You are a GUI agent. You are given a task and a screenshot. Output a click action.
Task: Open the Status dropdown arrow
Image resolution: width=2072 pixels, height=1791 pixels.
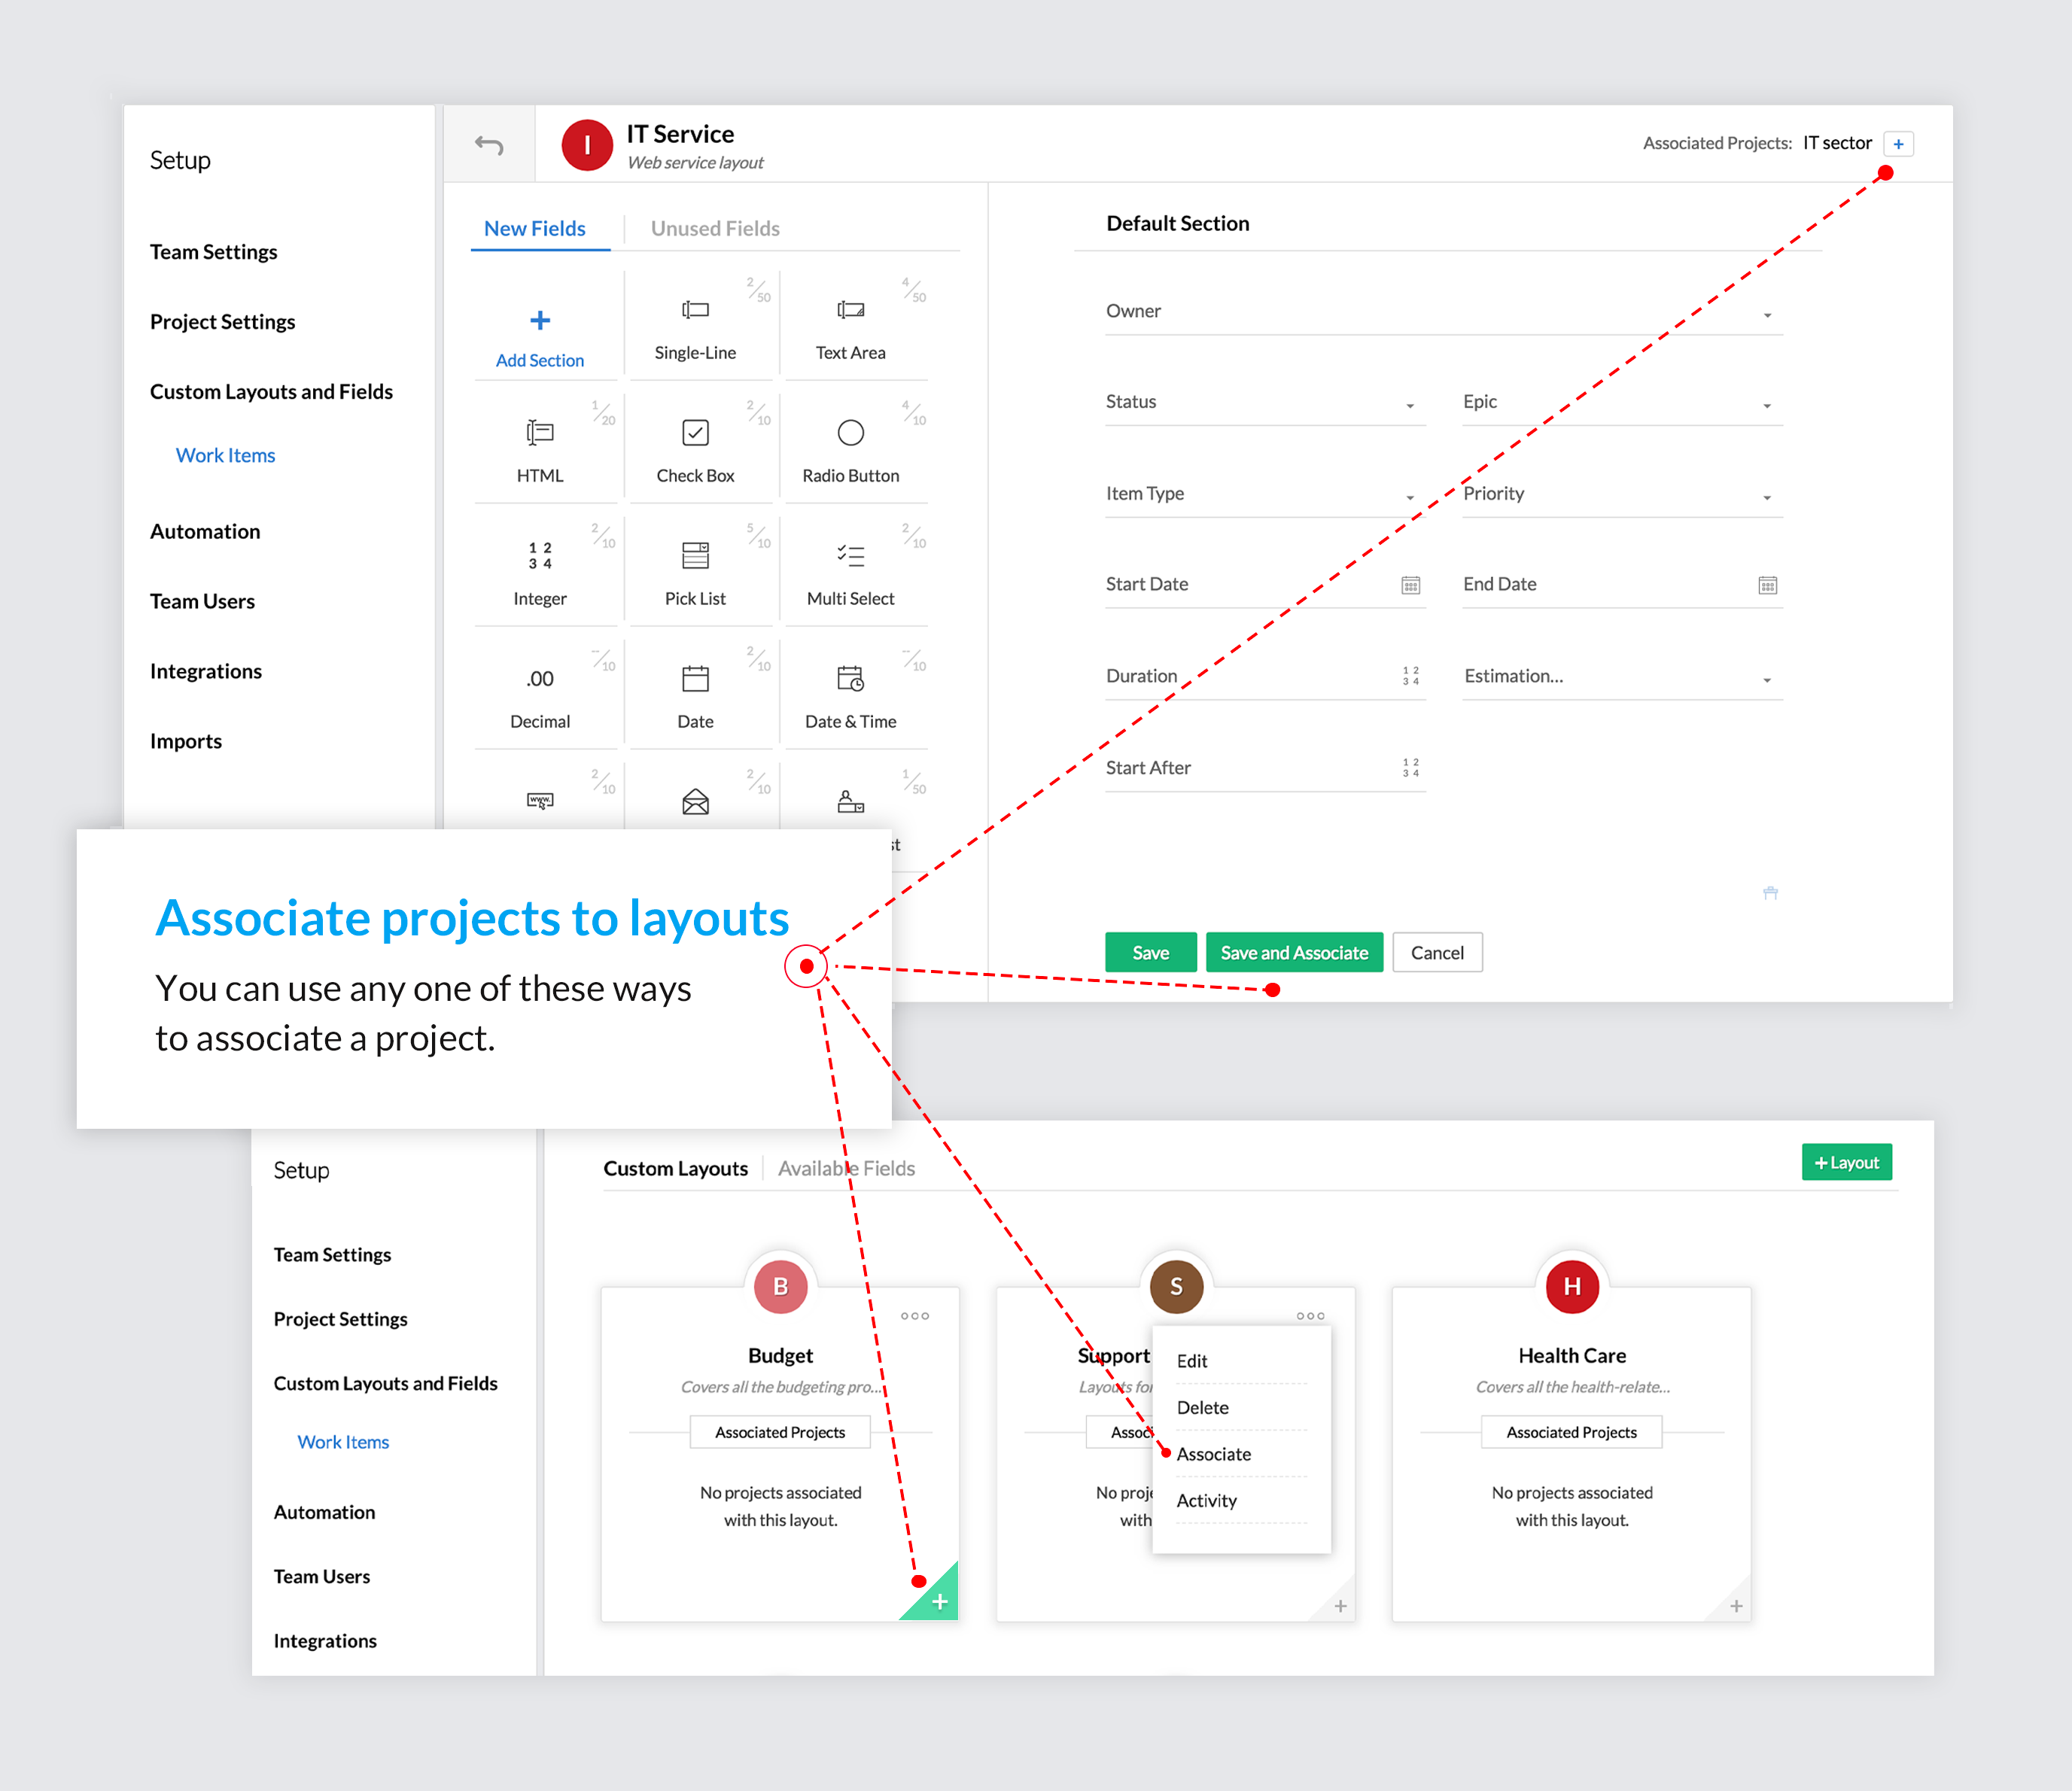(x=1409, y=406)
